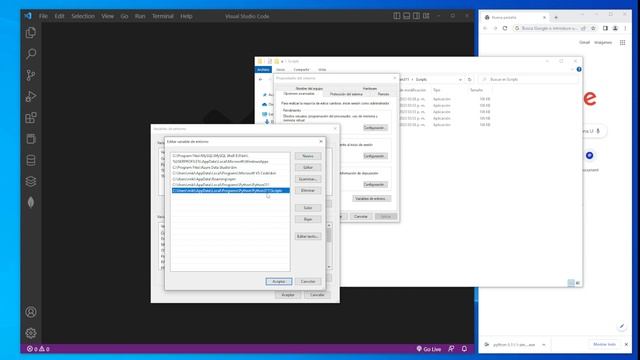Move selected path up with Subir
Screen dimensions: 640x360
coord(308,208)
